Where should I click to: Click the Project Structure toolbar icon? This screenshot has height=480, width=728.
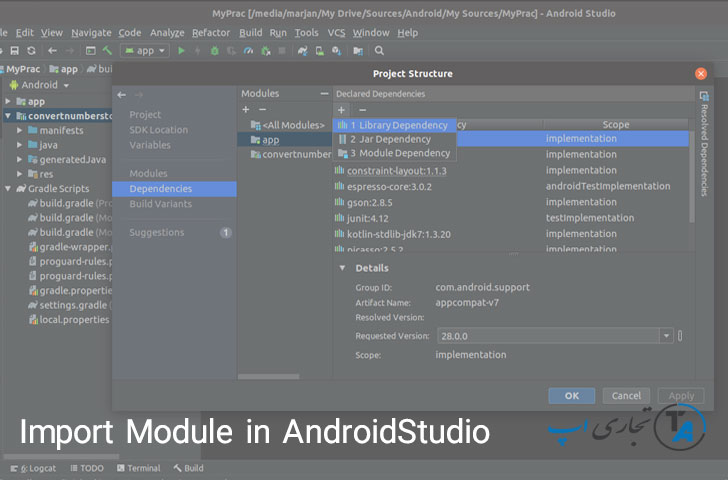tap(358, 51)
